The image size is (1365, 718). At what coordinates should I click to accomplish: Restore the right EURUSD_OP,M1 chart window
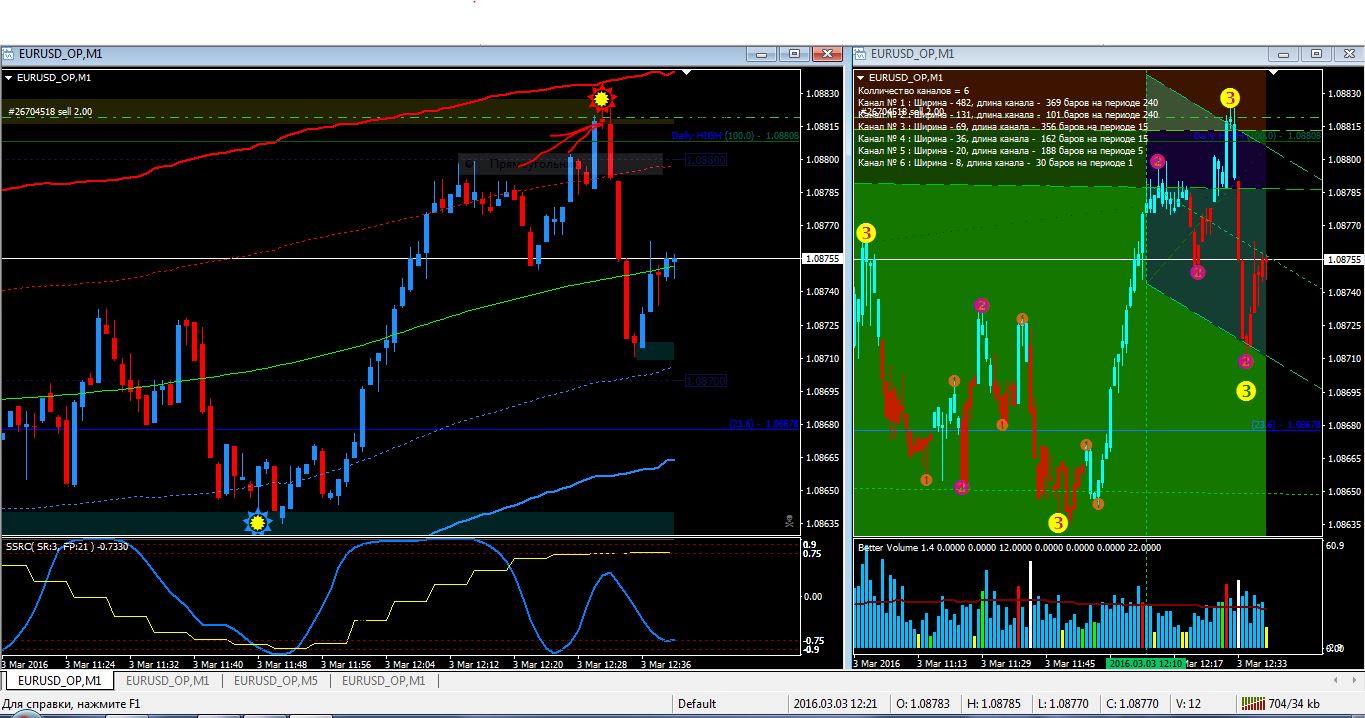1318,54
